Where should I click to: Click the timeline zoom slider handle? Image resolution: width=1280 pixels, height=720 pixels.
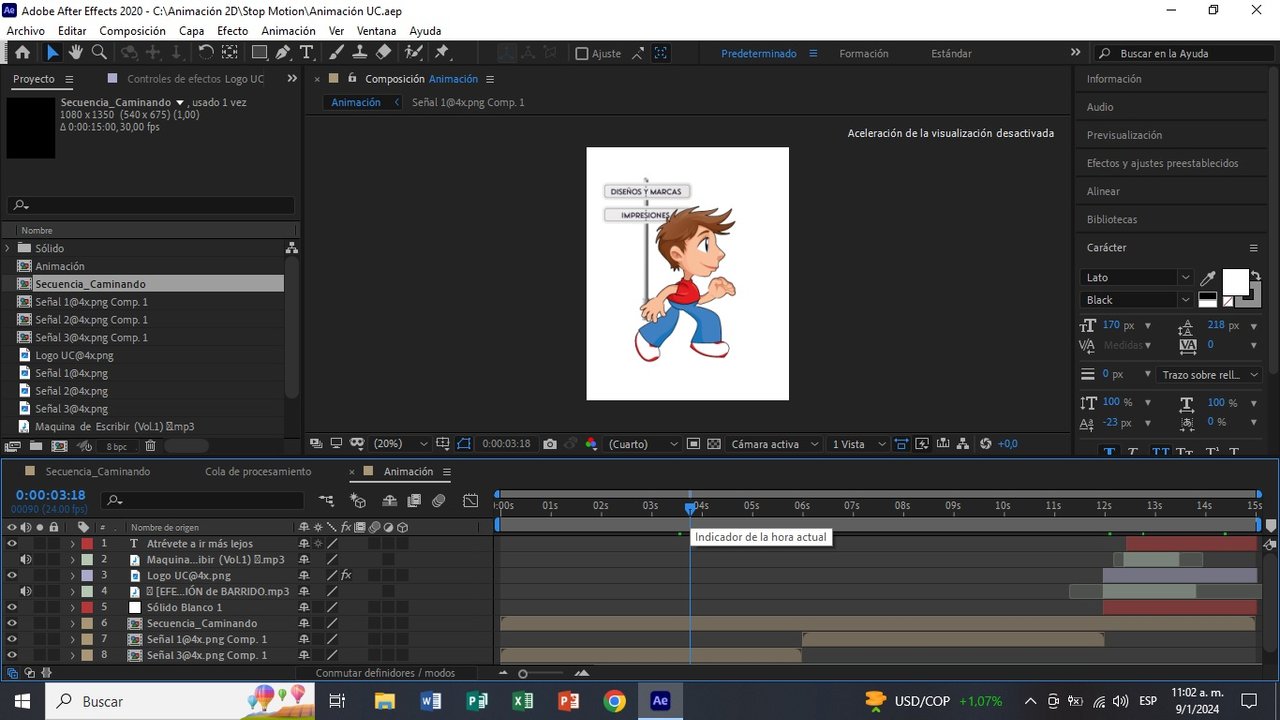522,674
